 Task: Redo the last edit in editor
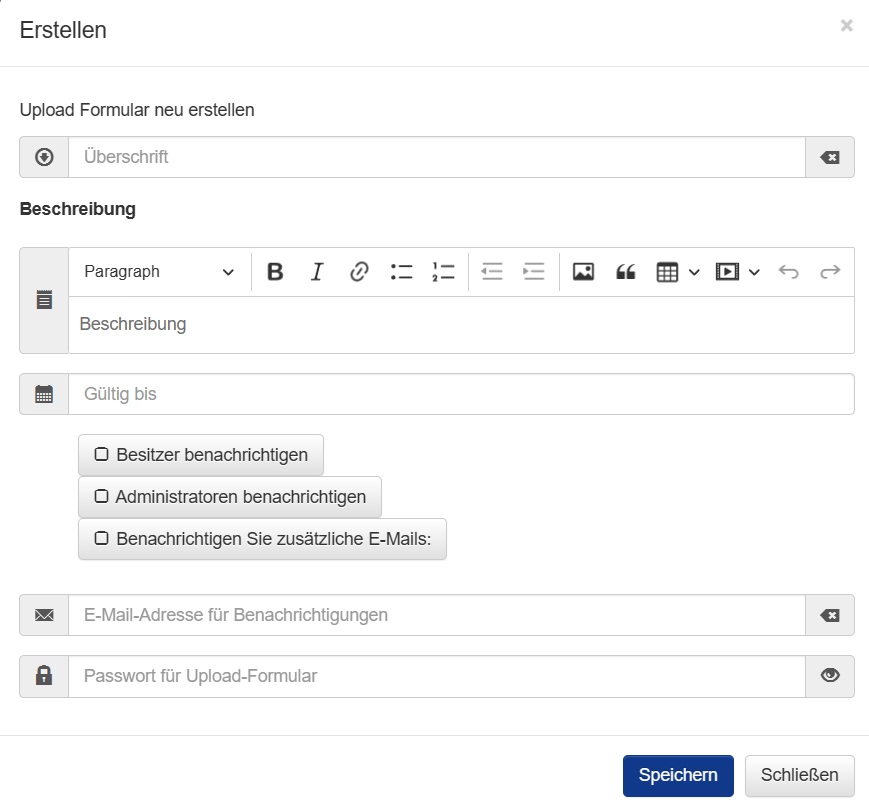point(830,272)
